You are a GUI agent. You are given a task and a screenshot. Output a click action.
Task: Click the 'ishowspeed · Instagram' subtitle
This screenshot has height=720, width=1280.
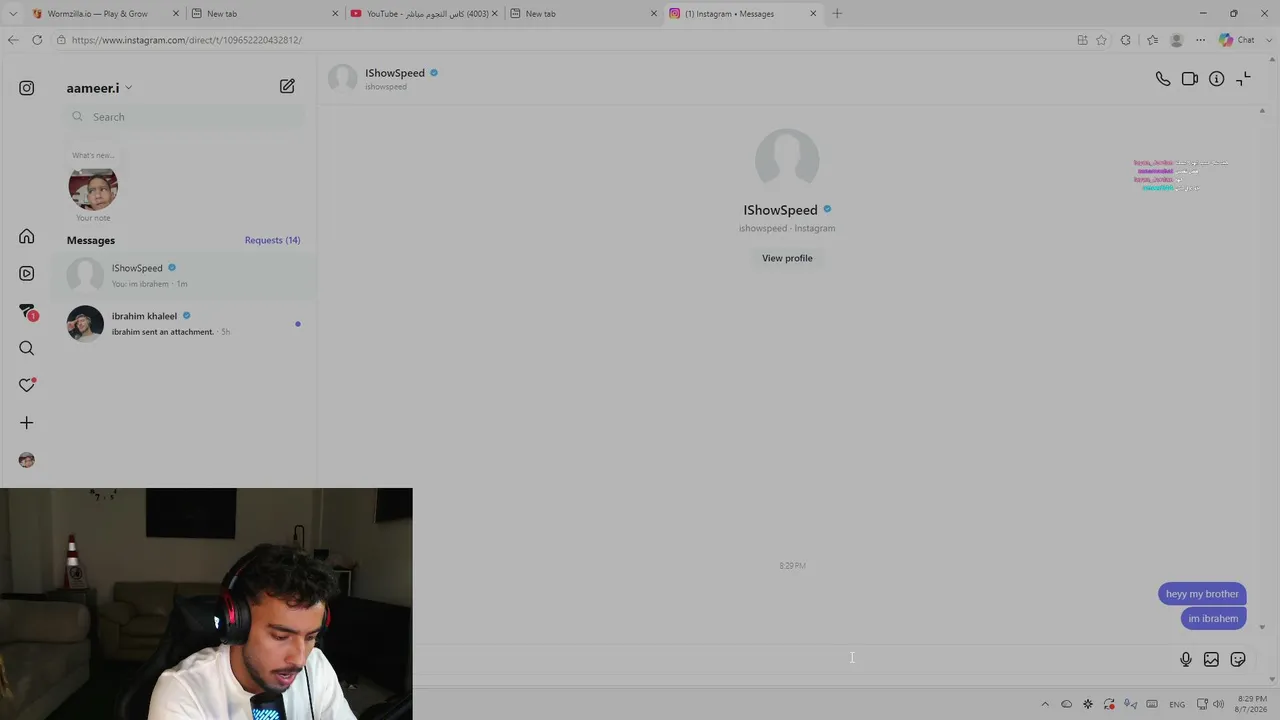787,228
